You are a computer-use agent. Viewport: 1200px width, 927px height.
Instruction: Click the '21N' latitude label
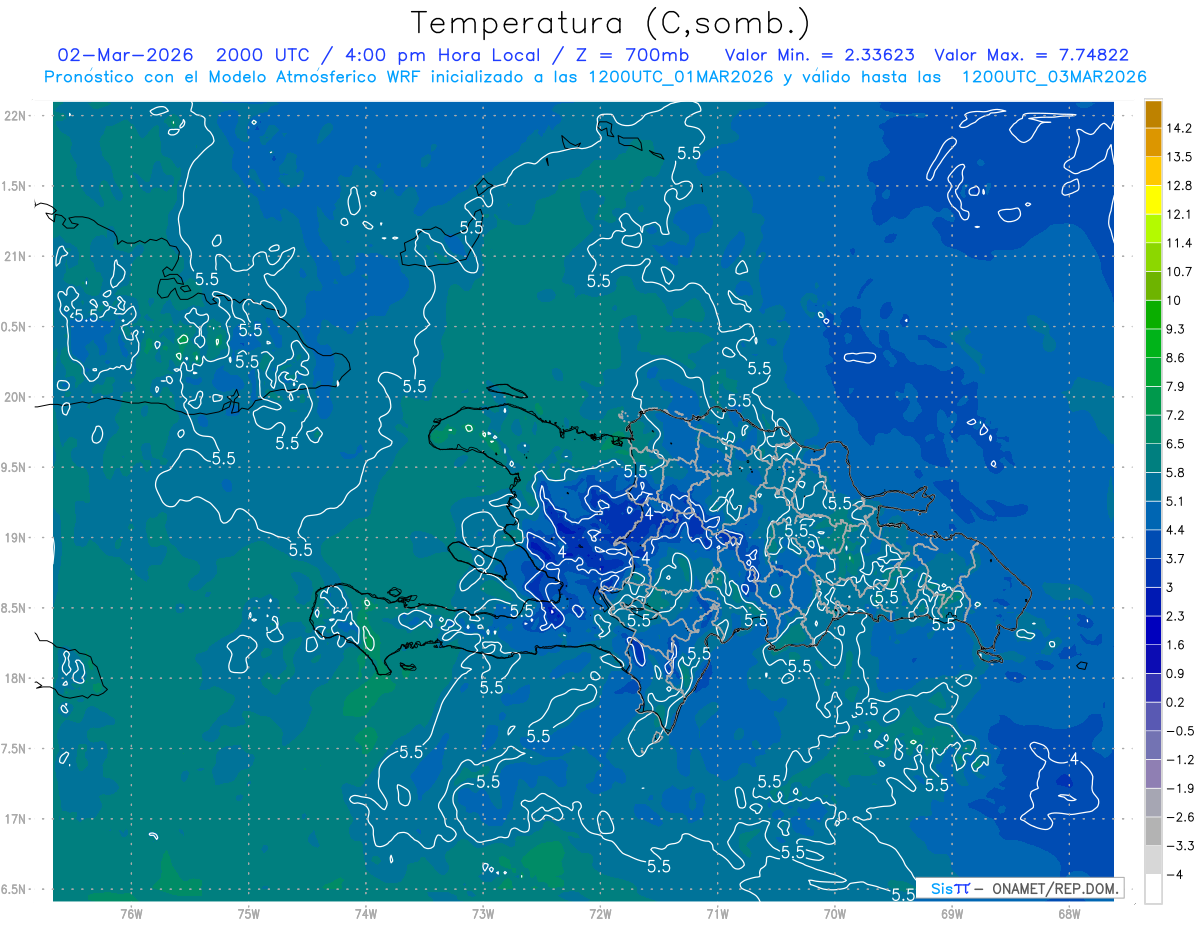click(16, 256)
